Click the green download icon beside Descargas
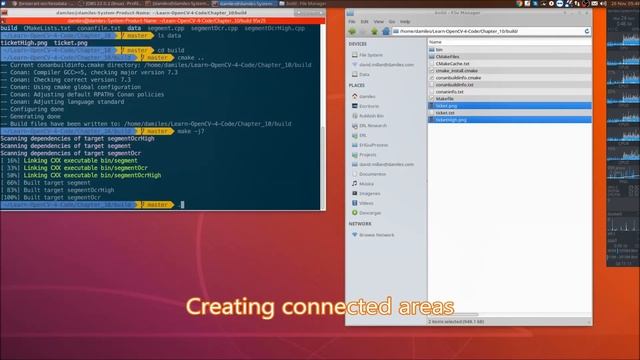The image size is (640, 360). (x=354, y=213)
